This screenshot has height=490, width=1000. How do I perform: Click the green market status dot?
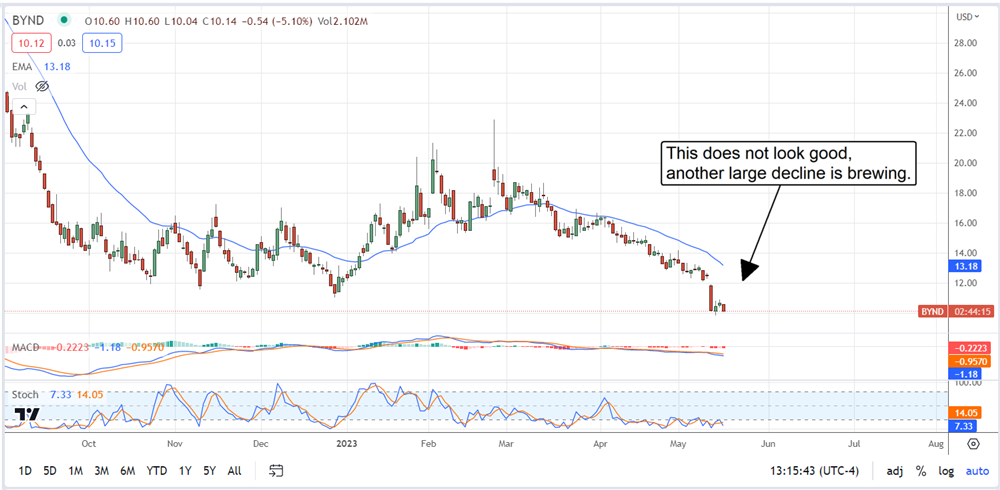(x=62, y=20)
